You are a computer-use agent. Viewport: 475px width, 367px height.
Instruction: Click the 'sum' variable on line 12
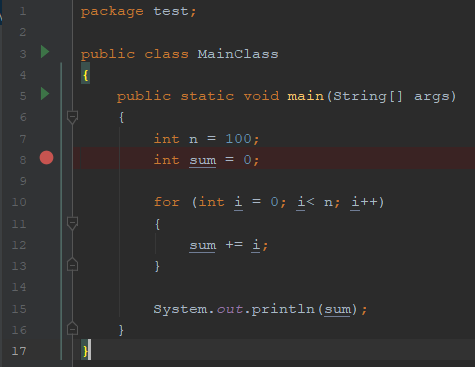click(203, 246)
